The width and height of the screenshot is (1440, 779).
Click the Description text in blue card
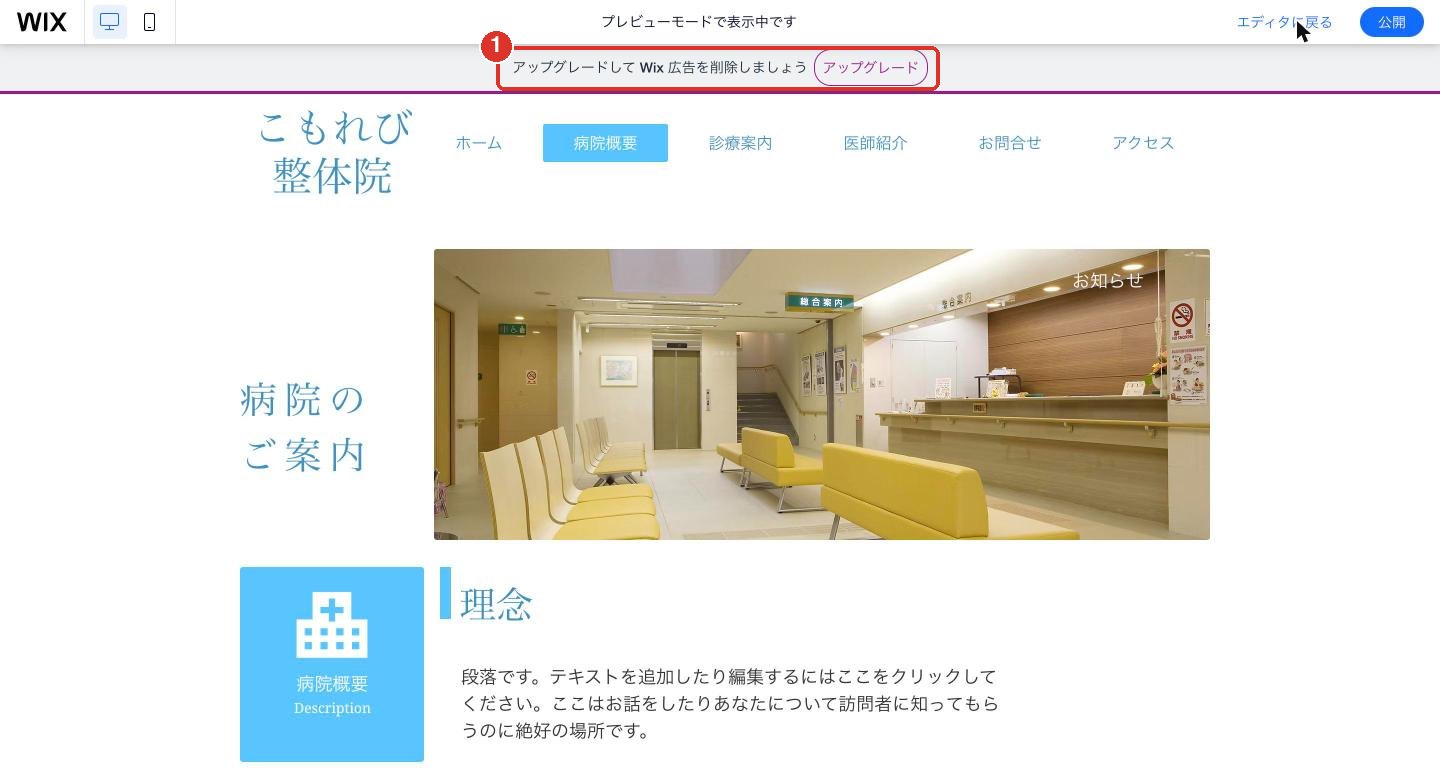(x=332, y=708)
